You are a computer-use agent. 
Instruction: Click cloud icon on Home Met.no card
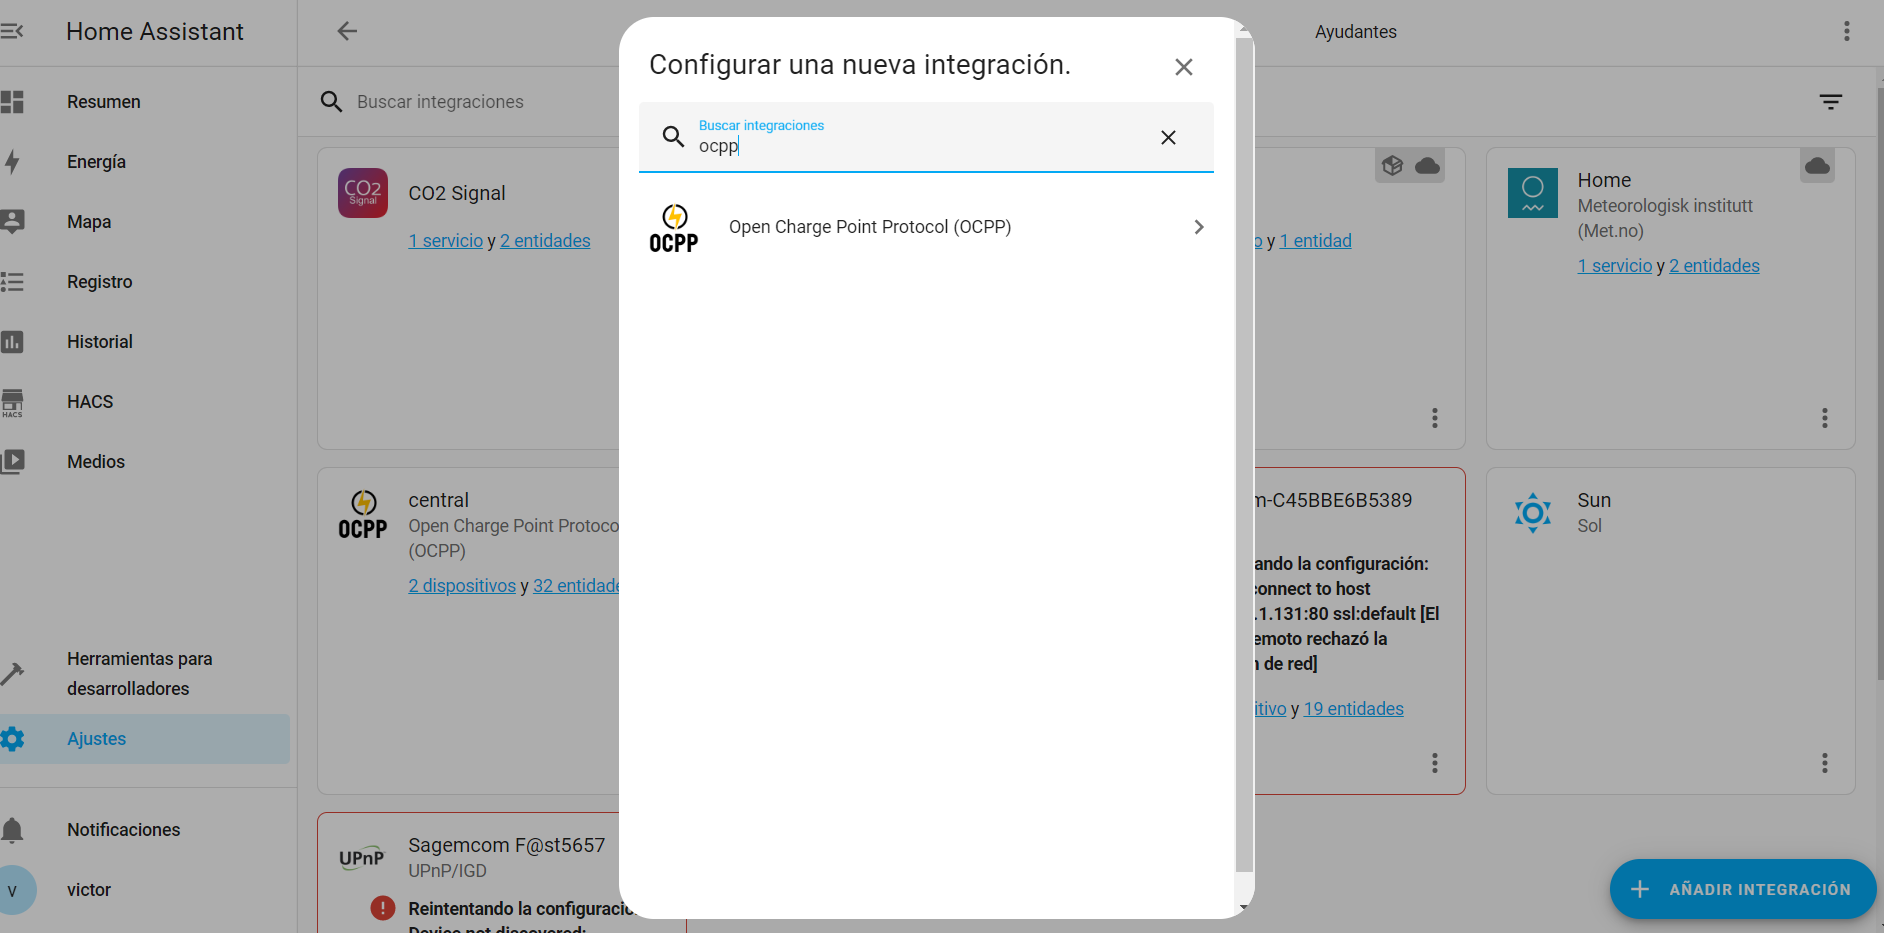pos(1818,166)
